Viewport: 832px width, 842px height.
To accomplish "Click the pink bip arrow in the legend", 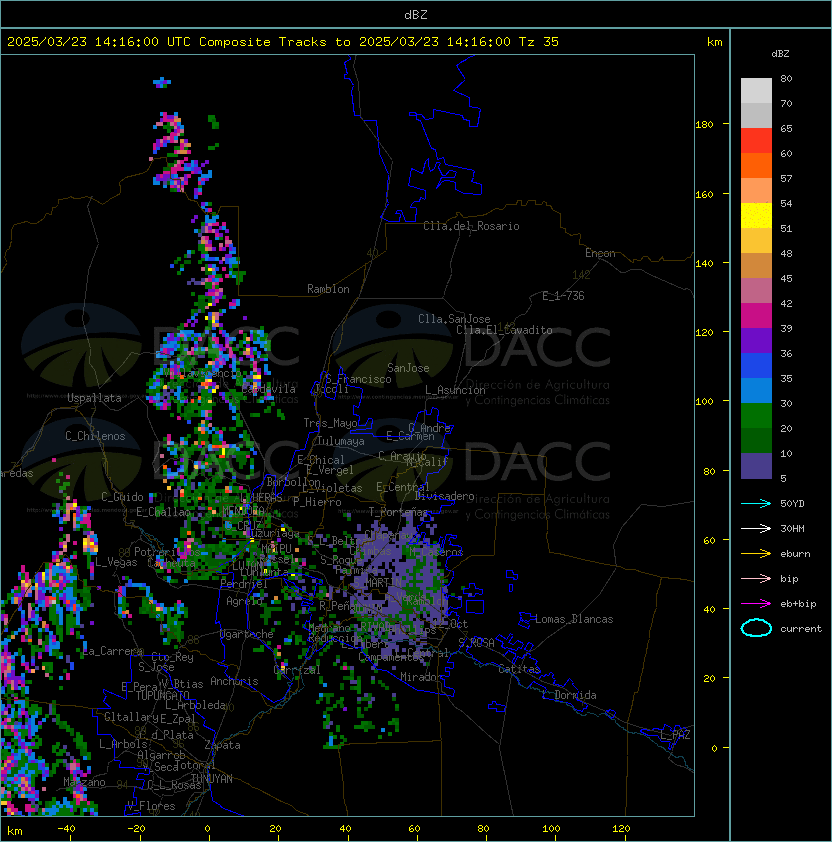I will pos(756,578).
